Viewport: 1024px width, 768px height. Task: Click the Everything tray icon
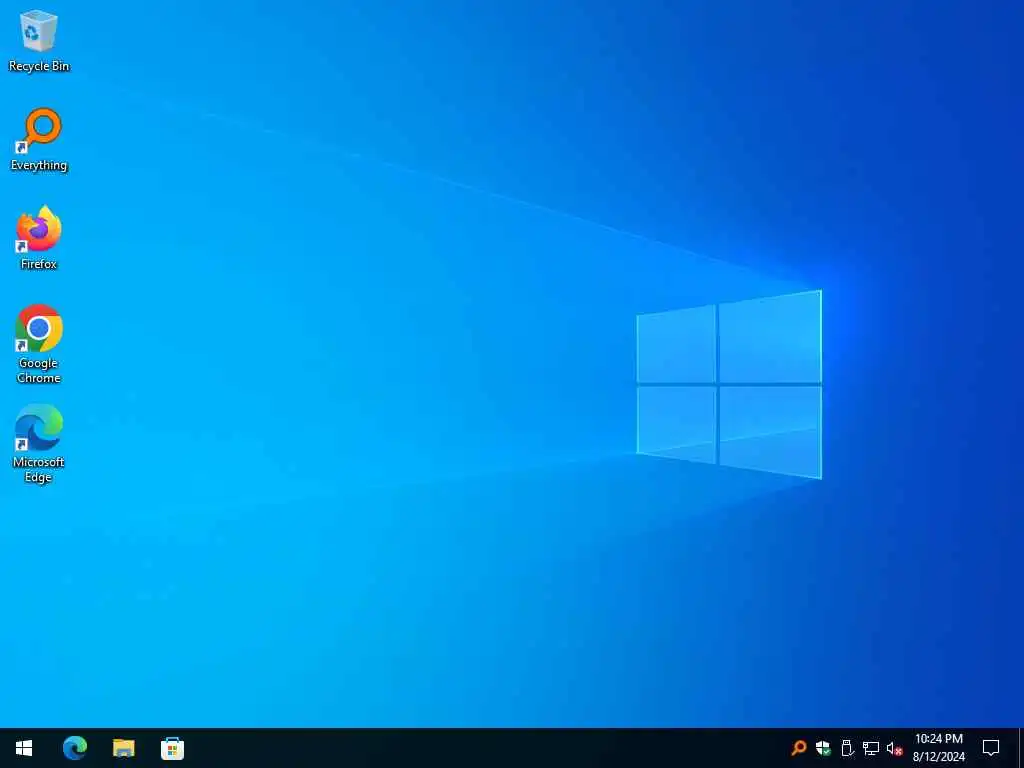798,748
